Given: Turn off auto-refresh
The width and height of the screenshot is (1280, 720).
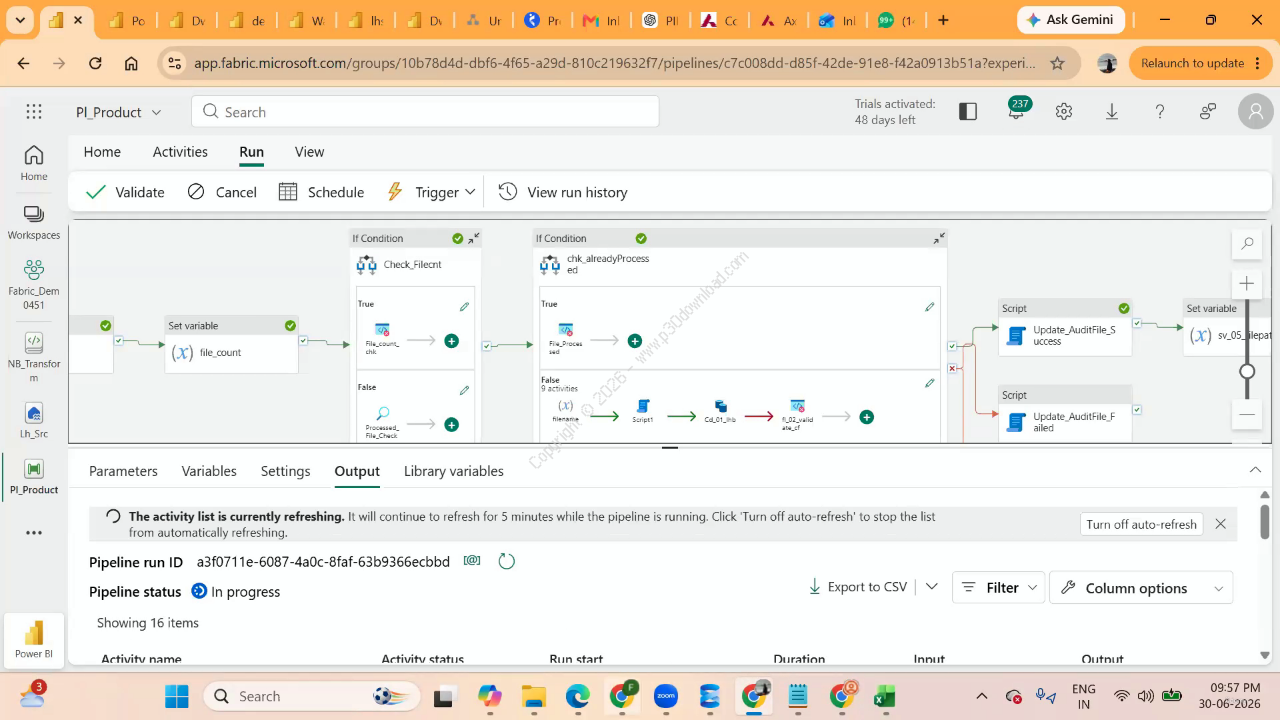Looking at the screenshot, I should point(1141,524).
